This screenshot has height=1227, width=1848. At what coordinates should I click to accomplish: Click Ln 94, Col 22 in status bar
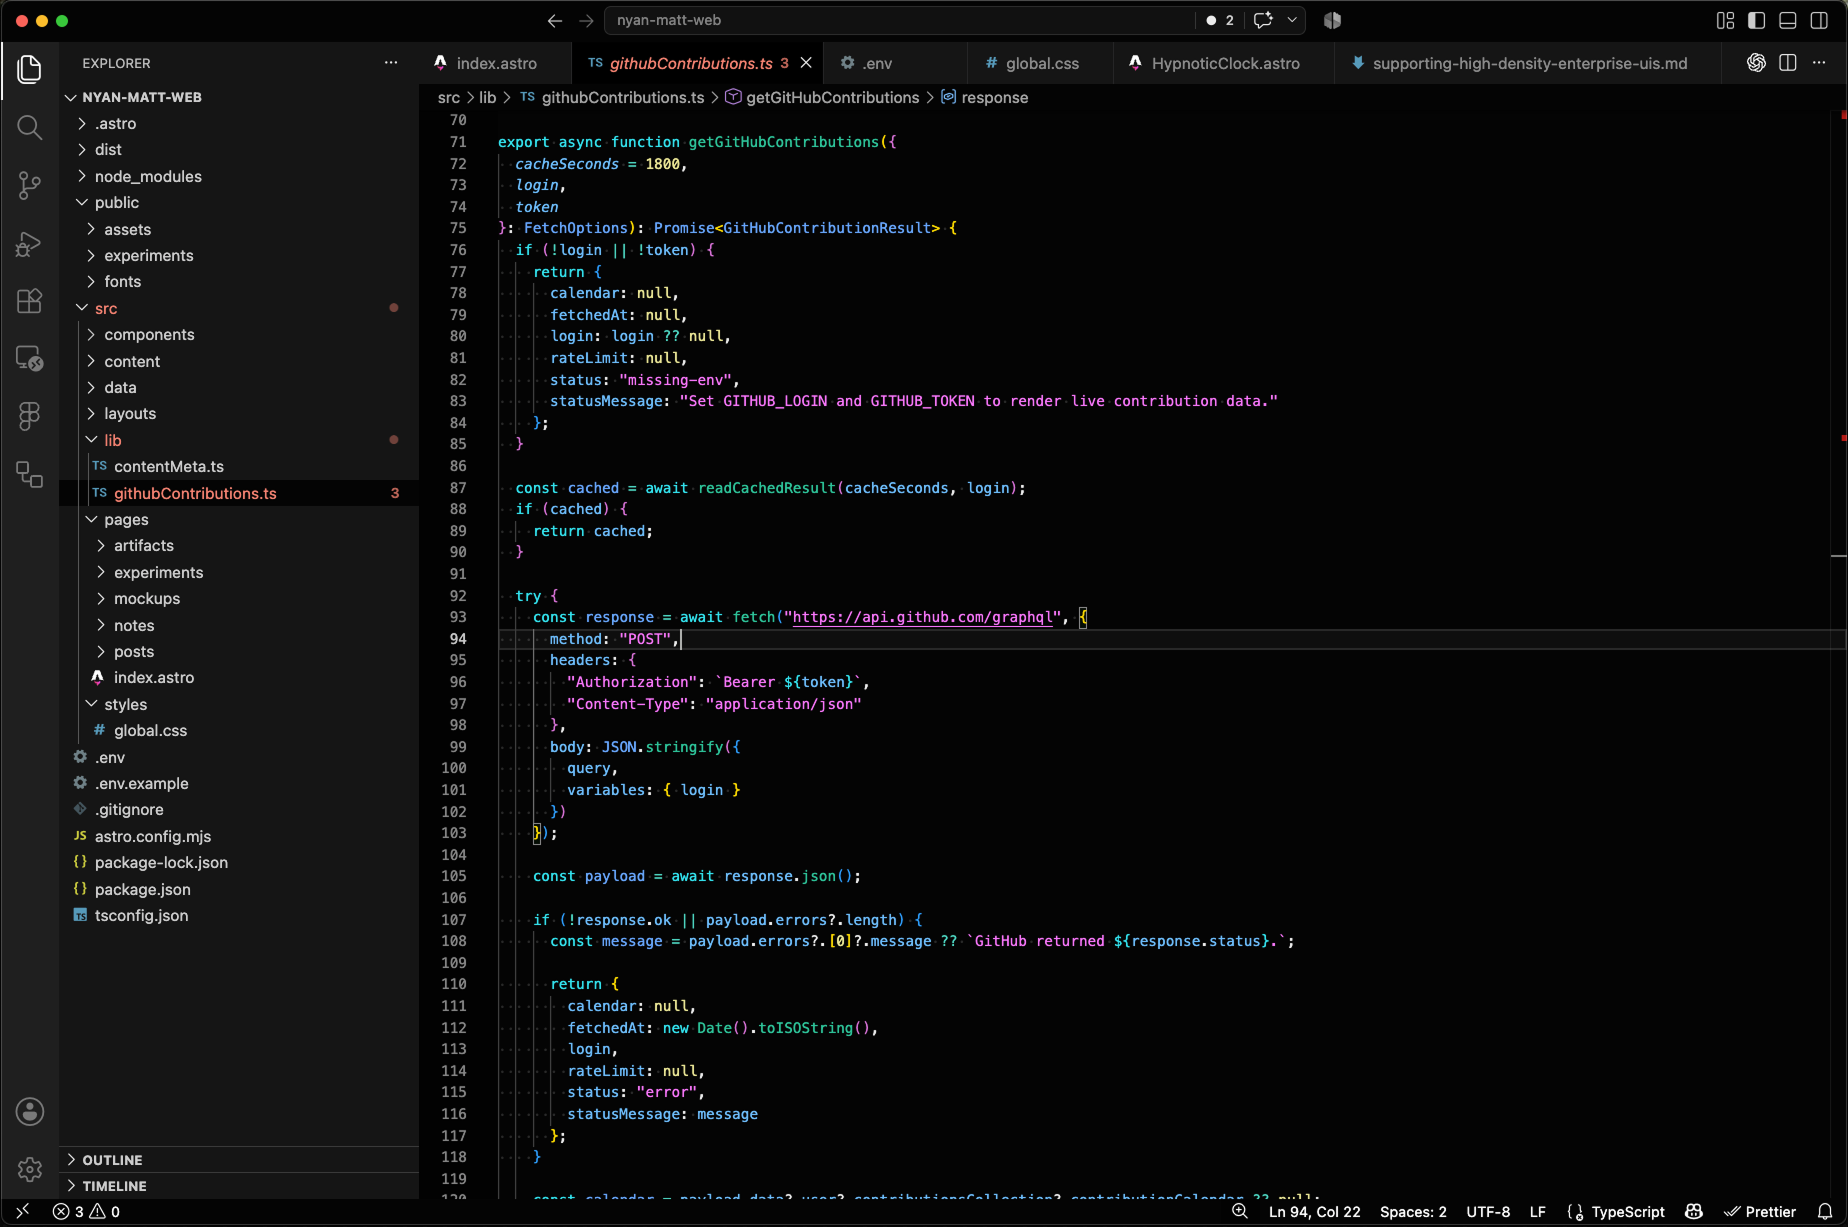[1314, 1212]
